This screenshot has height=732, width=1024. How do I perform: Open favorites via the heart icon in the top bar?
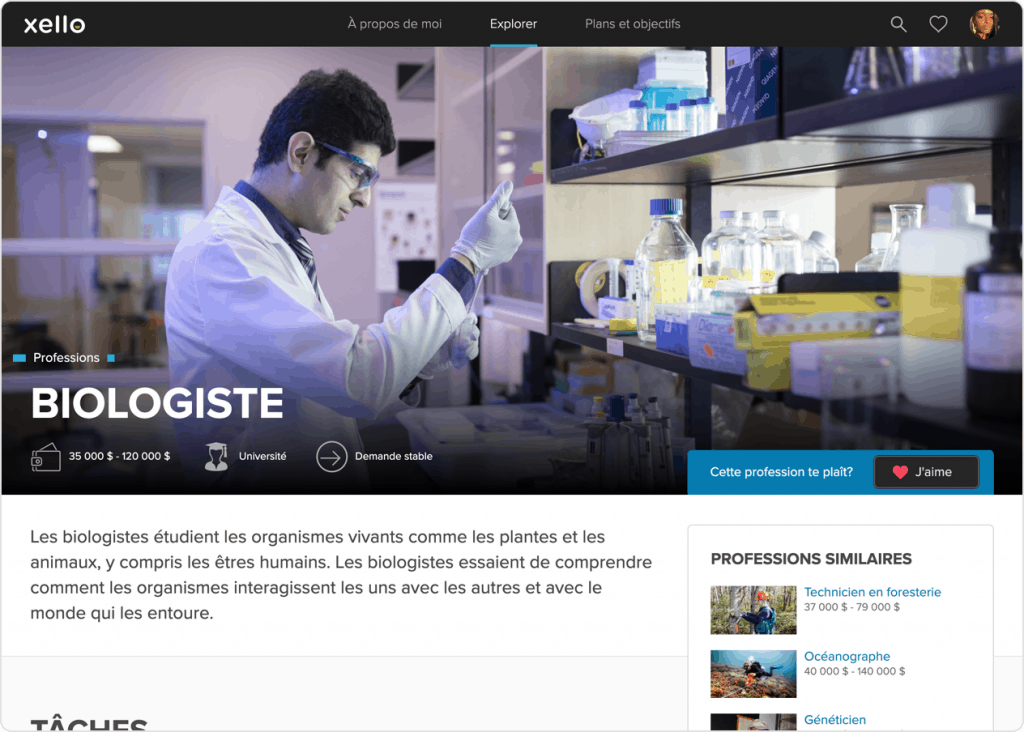[x=938, y=24]
